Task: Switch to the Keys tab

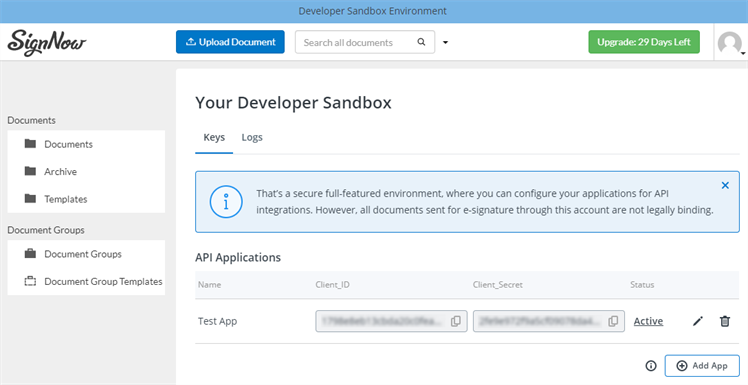Action: click(214, 137)
